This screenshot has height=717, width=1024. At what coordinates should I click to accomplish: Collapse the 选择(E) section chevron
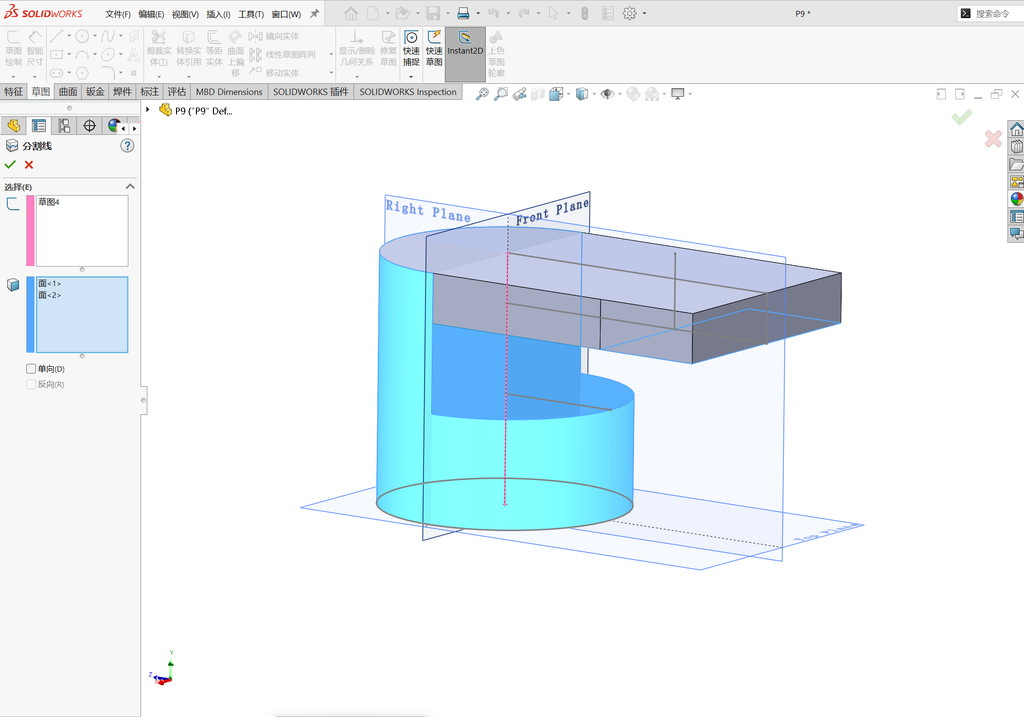[130, 187]
